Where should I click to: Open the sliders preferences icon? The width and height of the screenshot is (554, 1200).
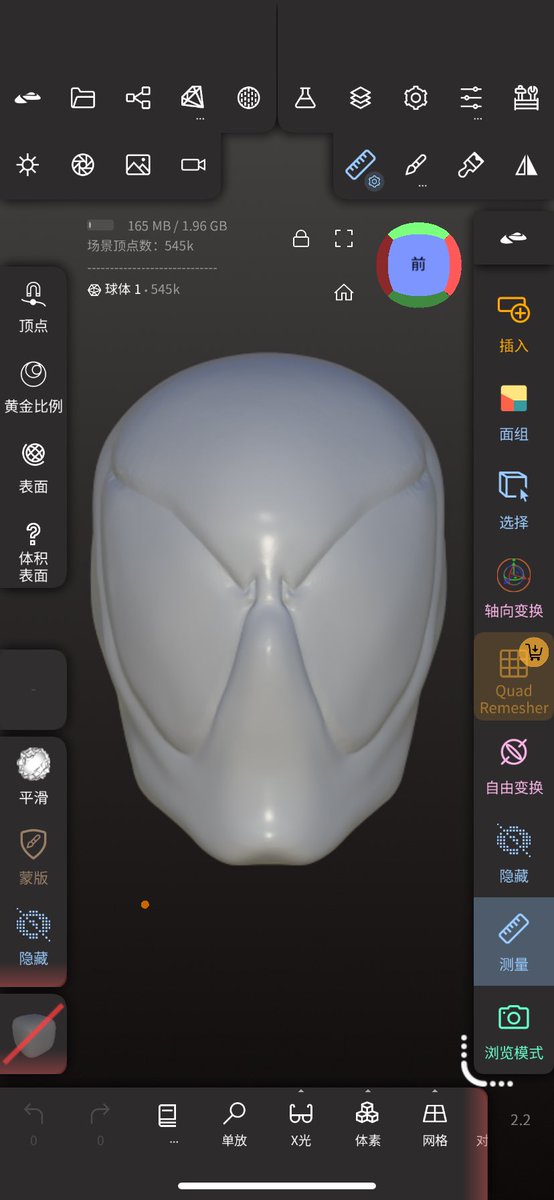(471, 98)
